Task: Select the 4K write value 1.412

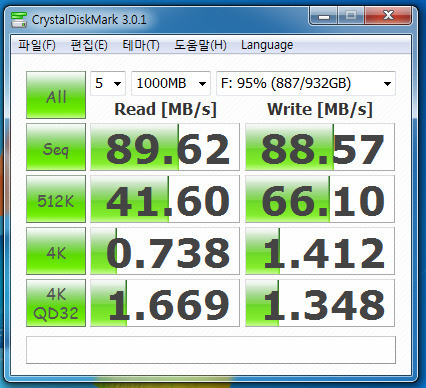Action: (320, 251)
